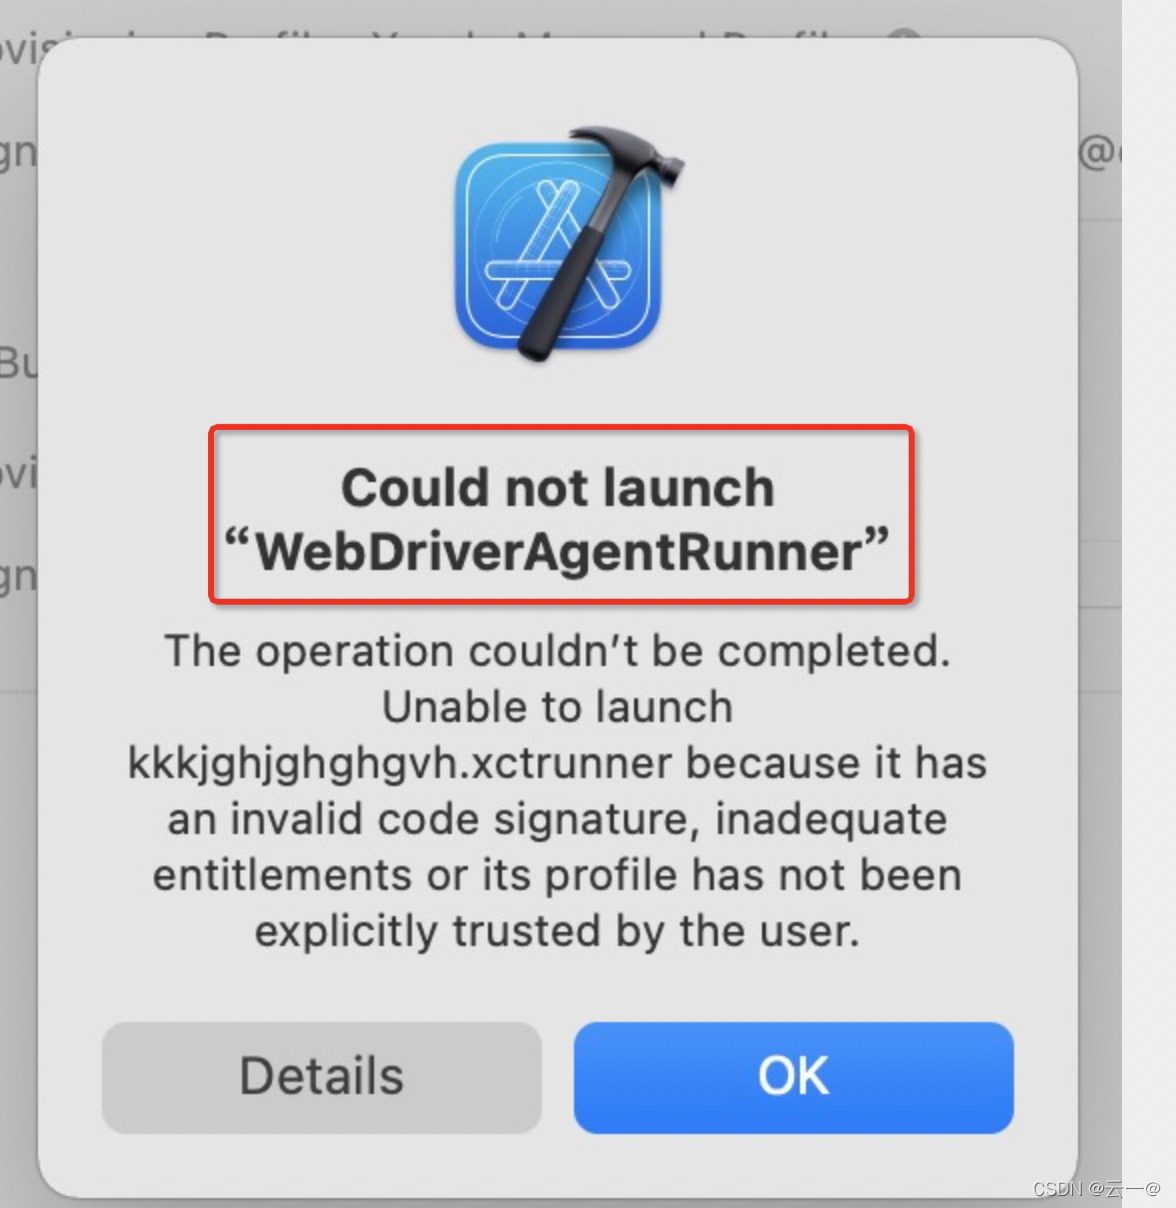Click the red highlight box border
This screenshot has width=1176, height=1208.
pyautogui.click(x=561, y=428)
